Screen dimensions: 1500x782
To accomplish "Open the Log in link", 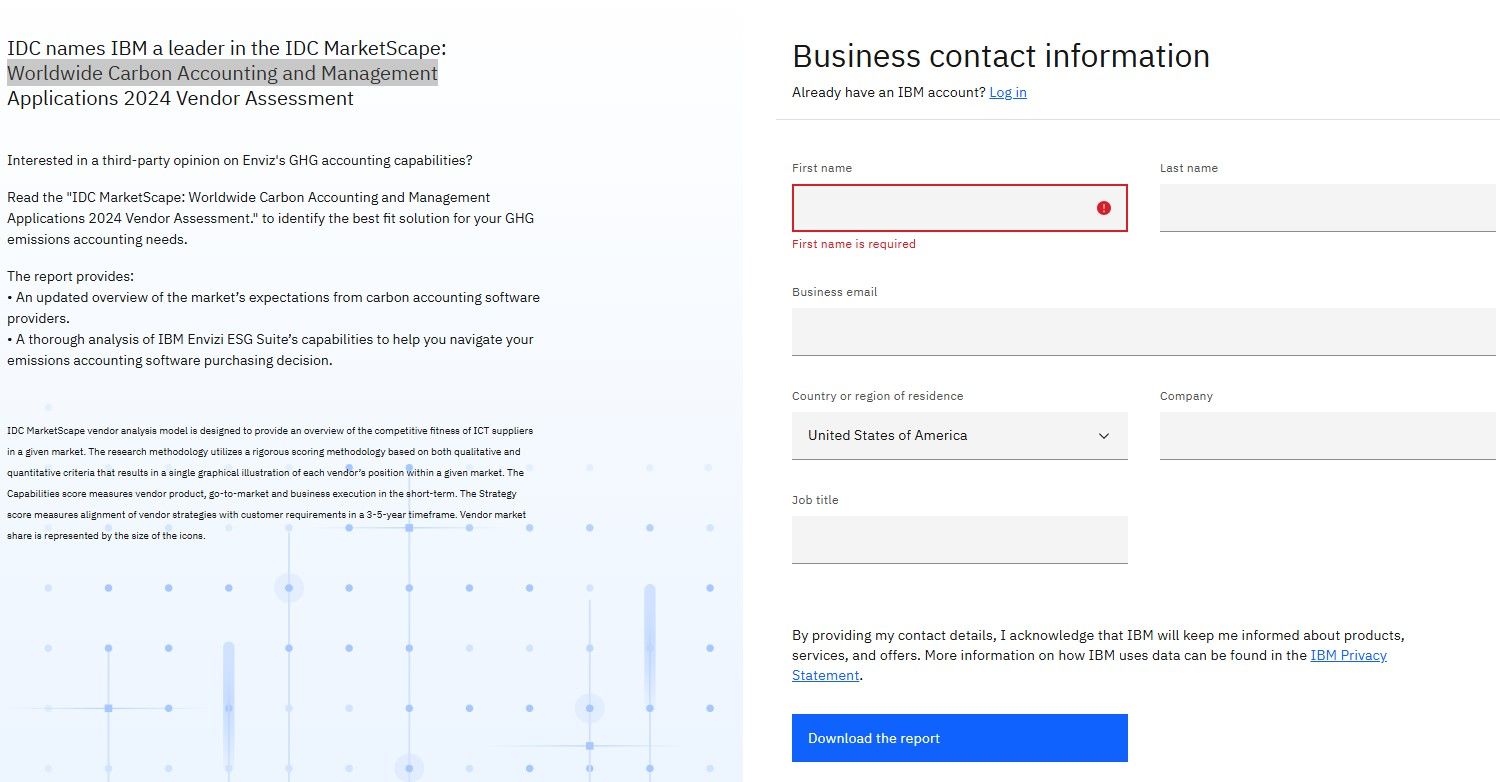I will (x=1007, y=92).
